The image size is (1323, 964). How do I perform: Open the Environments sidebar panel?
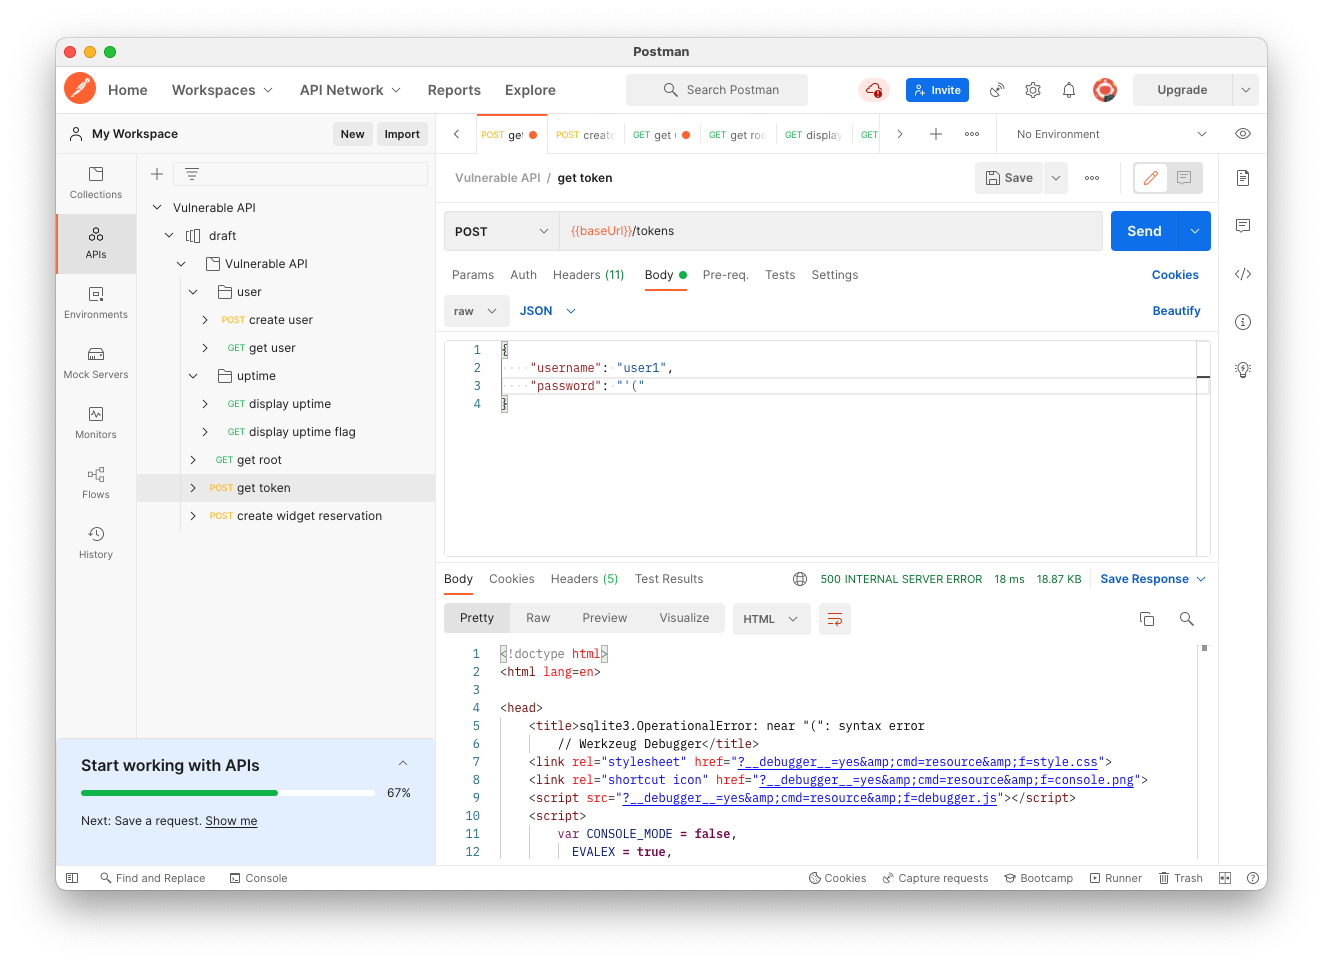(x=96, y=303)
